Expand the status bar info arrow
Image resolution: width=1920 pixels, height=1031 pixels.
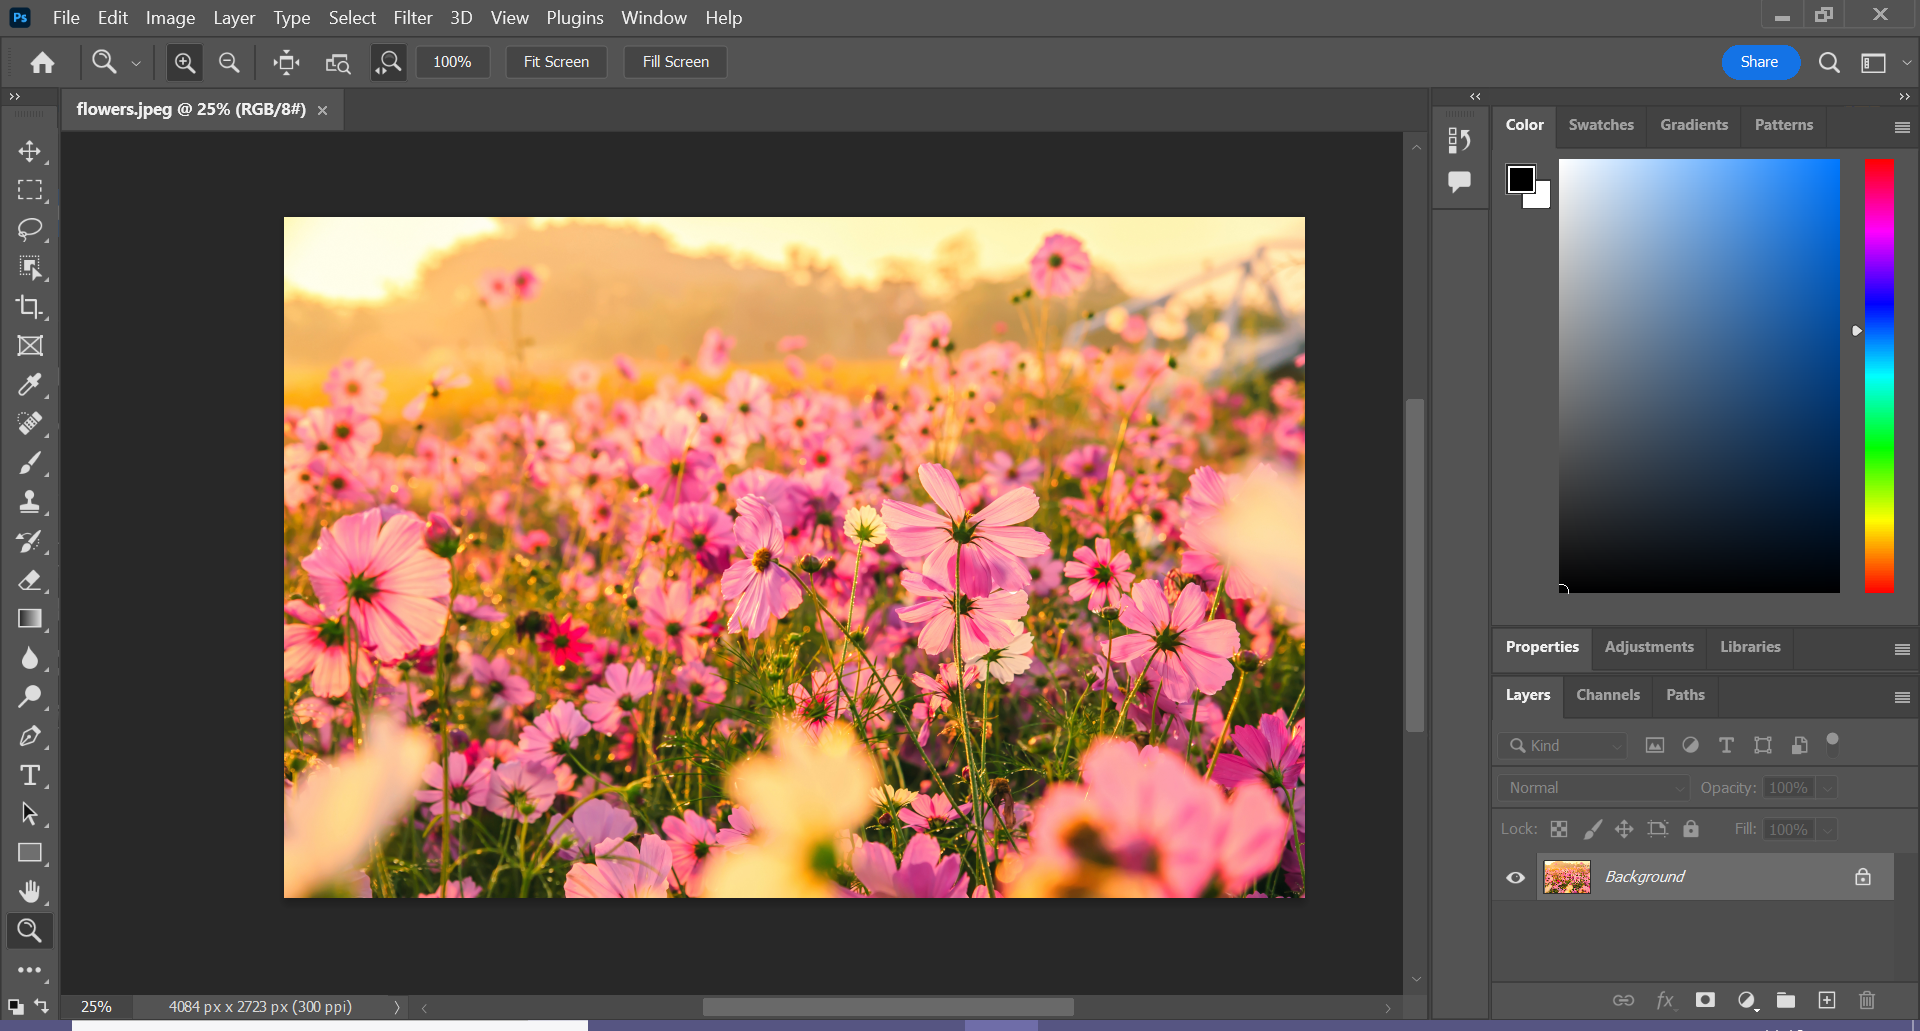(x=397, y=1007)
